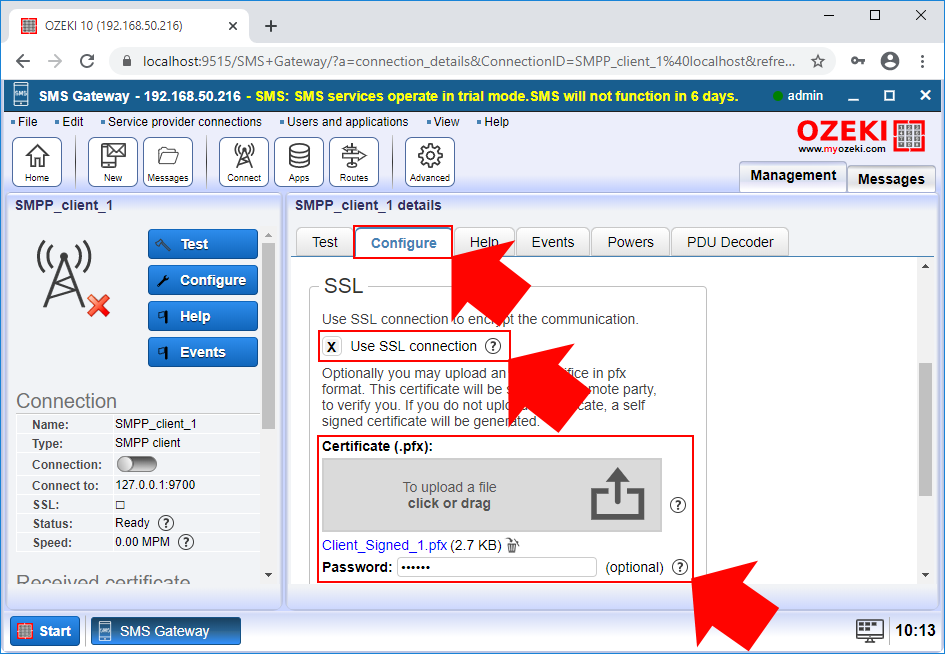
Task: Click the certificate Password input field
Action: click(x=497, y=567)
